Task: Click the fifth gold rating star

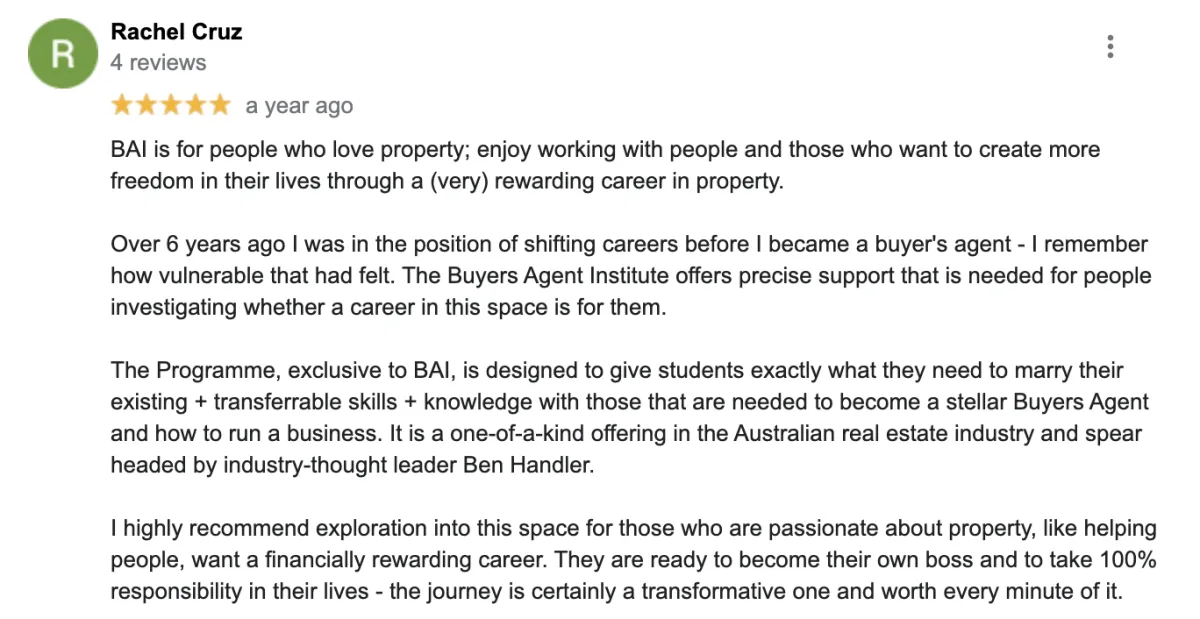Action: click(x=219, y=104)
